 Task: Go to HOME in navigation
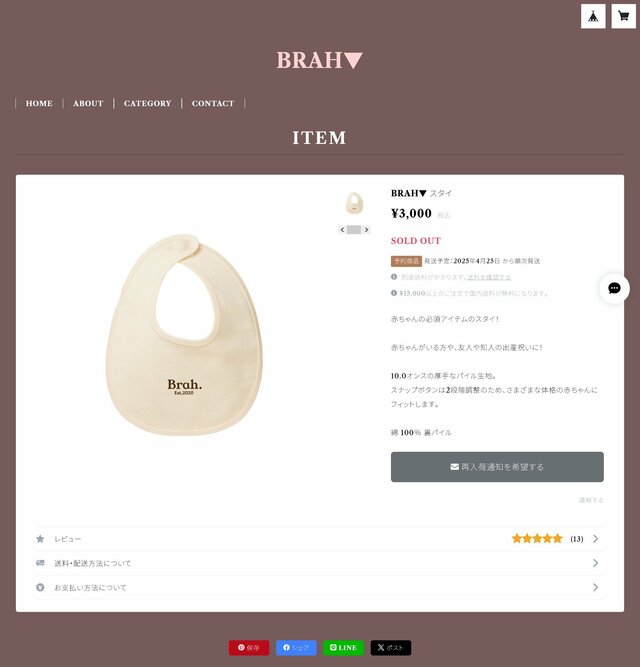click(39, 103)
